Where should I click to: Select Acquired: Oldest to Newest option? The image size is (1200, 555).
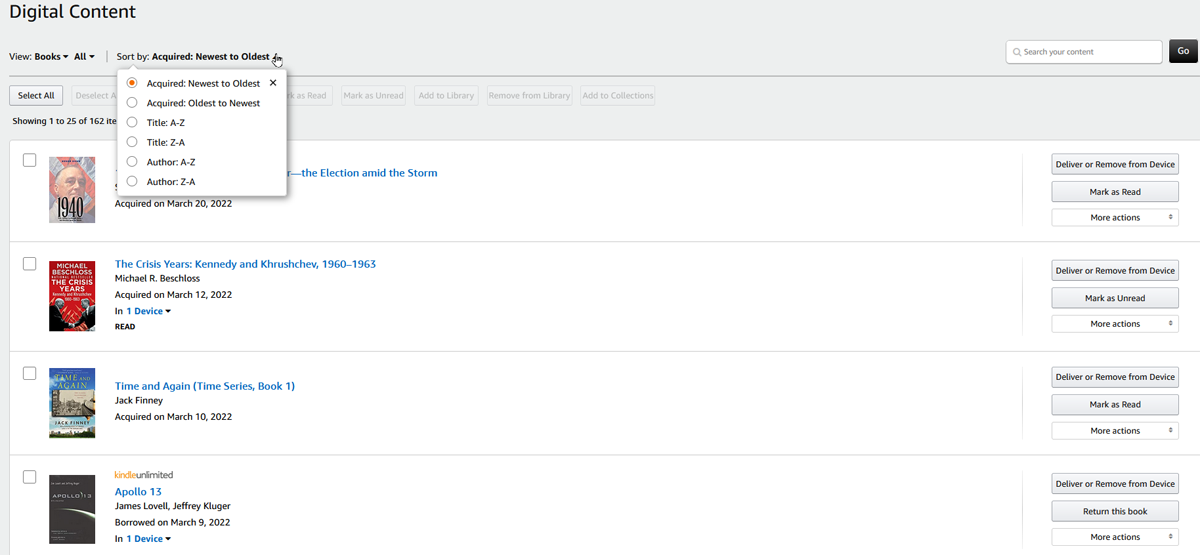click(132, 103)
